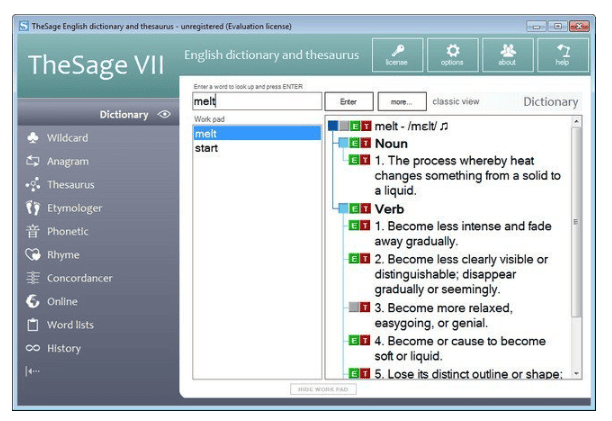612x421 pixels.
Task: Hide the work pad panel
Action: pyautogui.click(x=323, y=389)
